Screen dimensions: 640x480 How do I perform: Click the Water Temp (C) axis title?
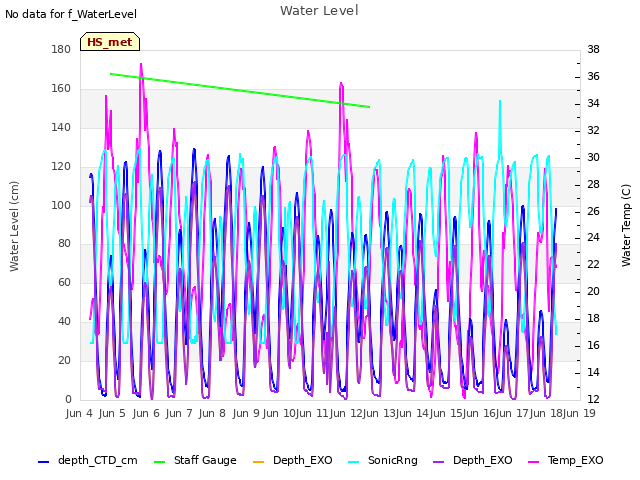pos(626,225)
